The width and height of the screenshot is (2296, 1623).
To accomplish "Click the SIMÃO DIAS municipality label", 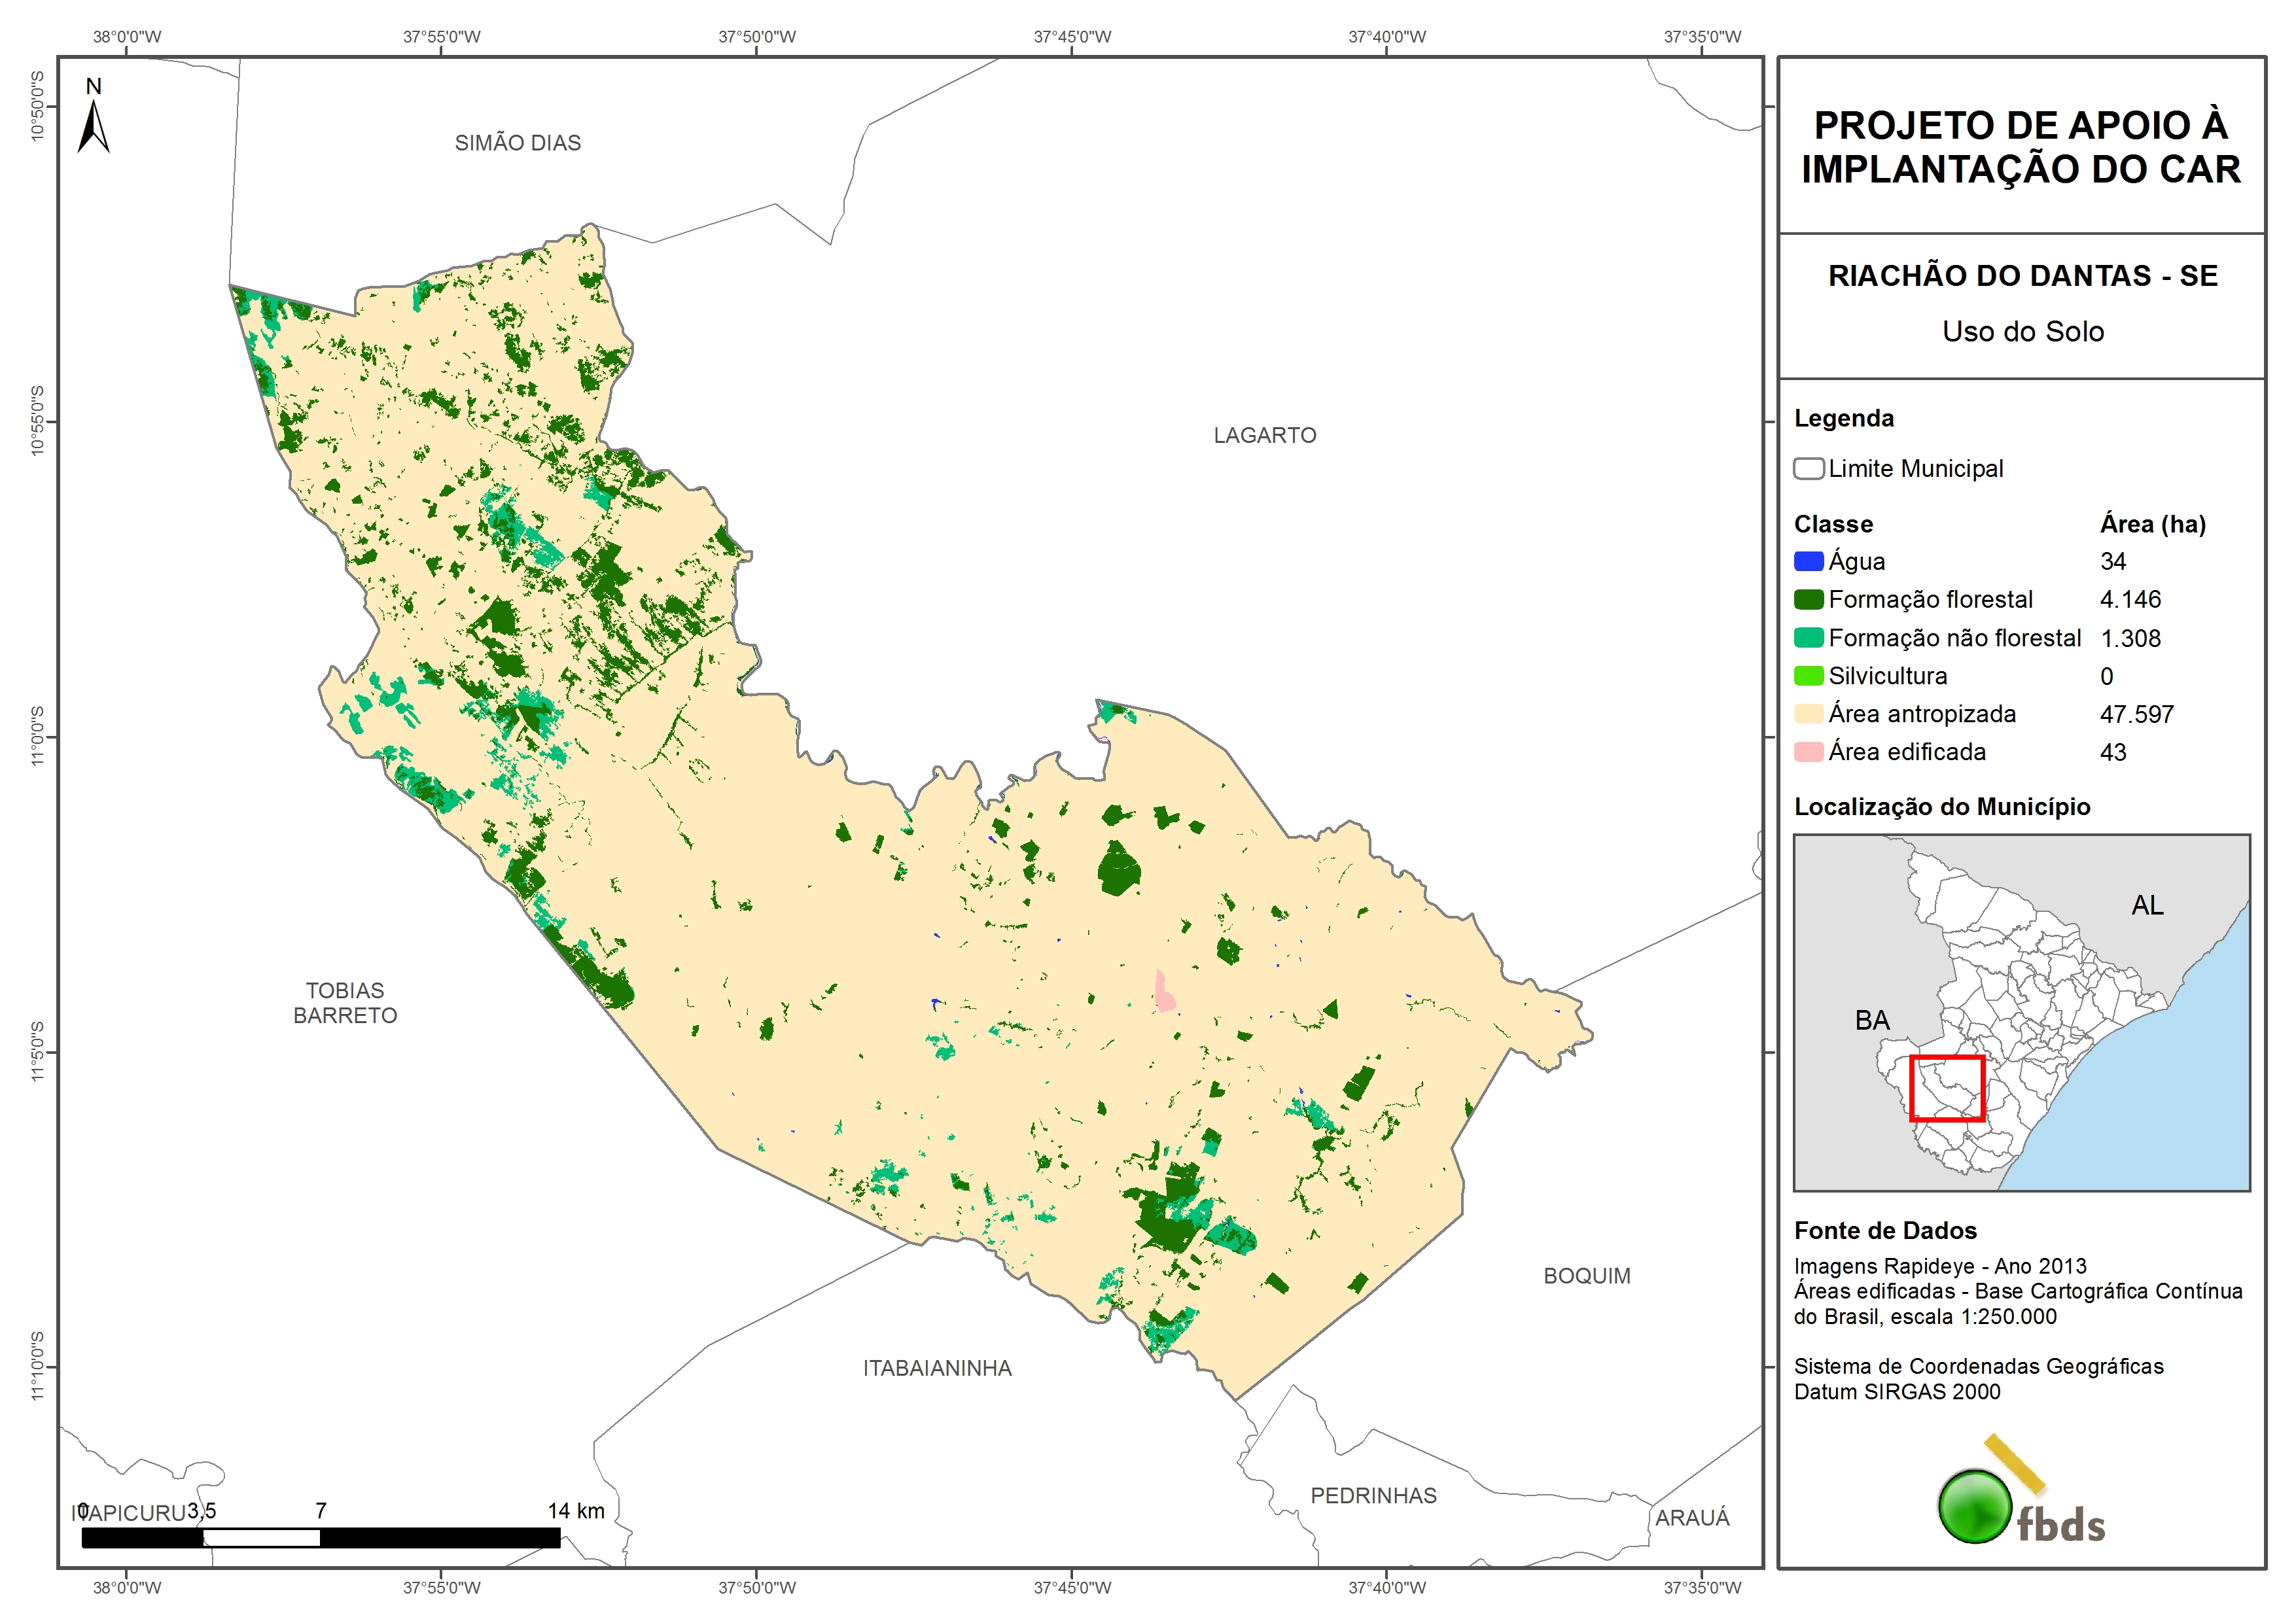I will (517, 143).
